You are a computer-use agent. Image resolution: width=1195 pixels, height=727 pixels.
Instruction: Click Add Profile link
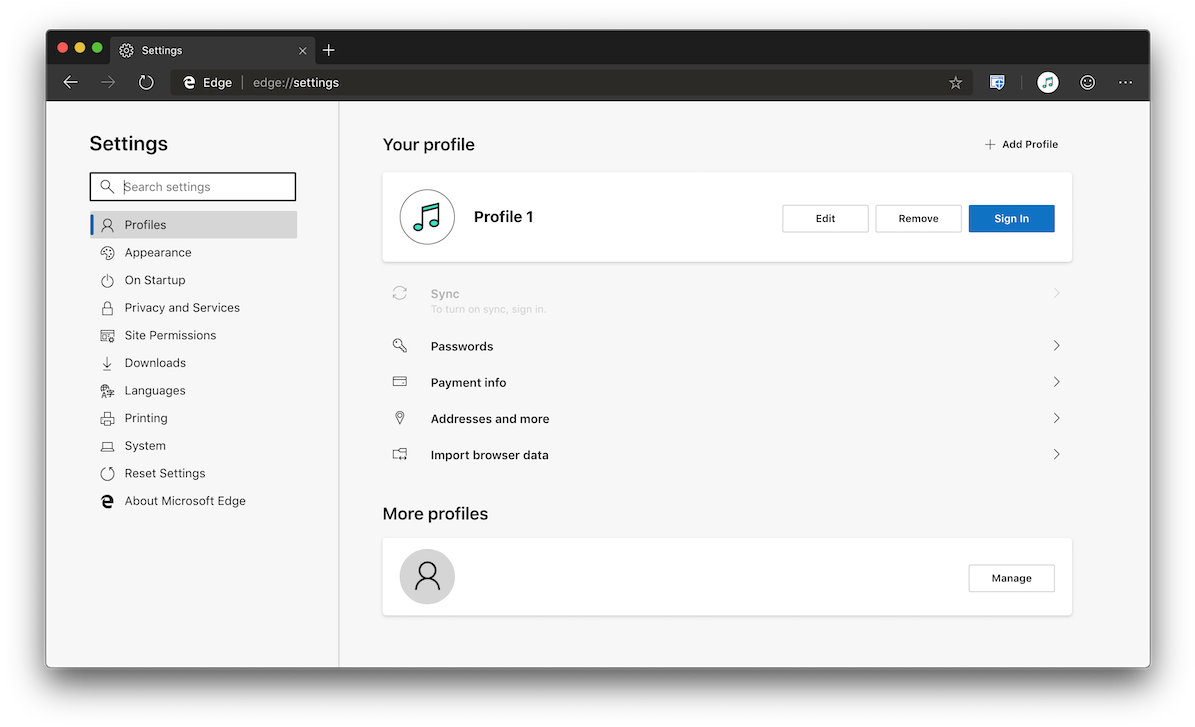(1021, 144)
